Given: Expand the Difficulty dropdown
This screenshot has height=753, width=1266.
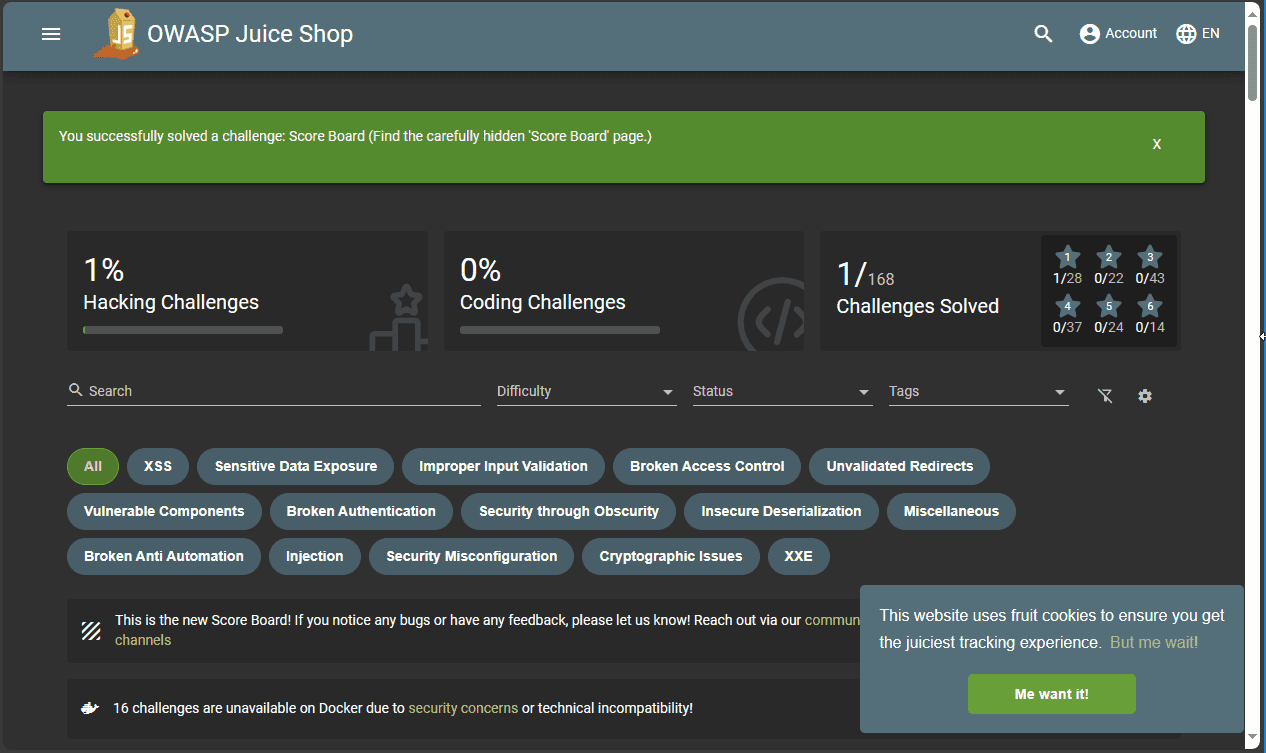Looking at the screenshot, I should [x=586, y=392].
